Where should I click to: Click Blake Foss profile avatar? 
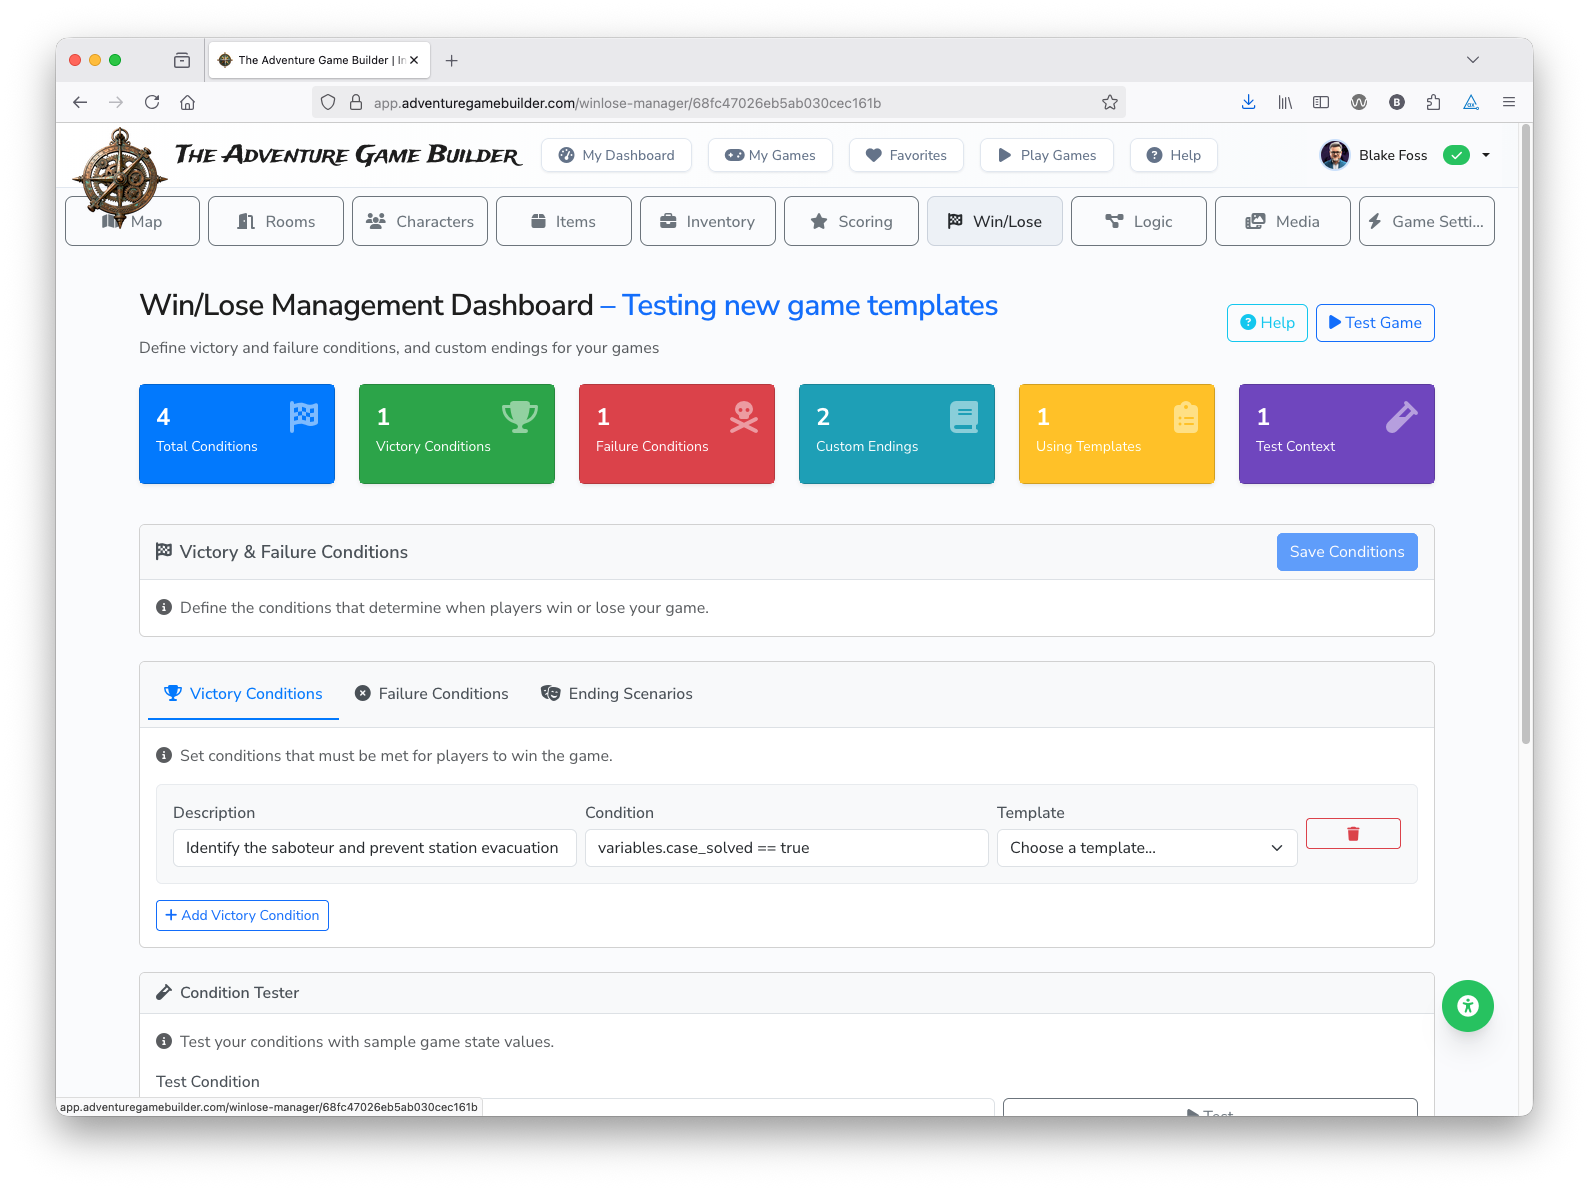point(1334,155)
